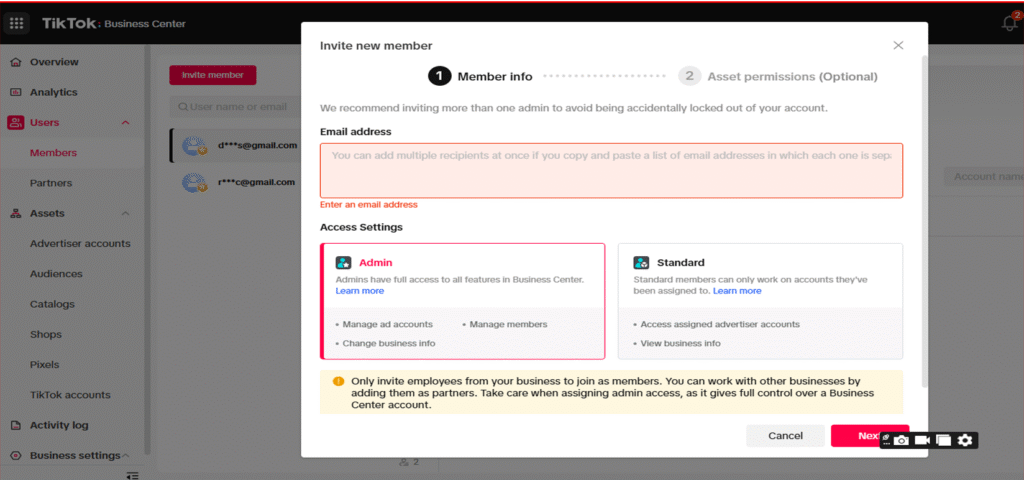Select the Standard access option

[x=760, y=301]
